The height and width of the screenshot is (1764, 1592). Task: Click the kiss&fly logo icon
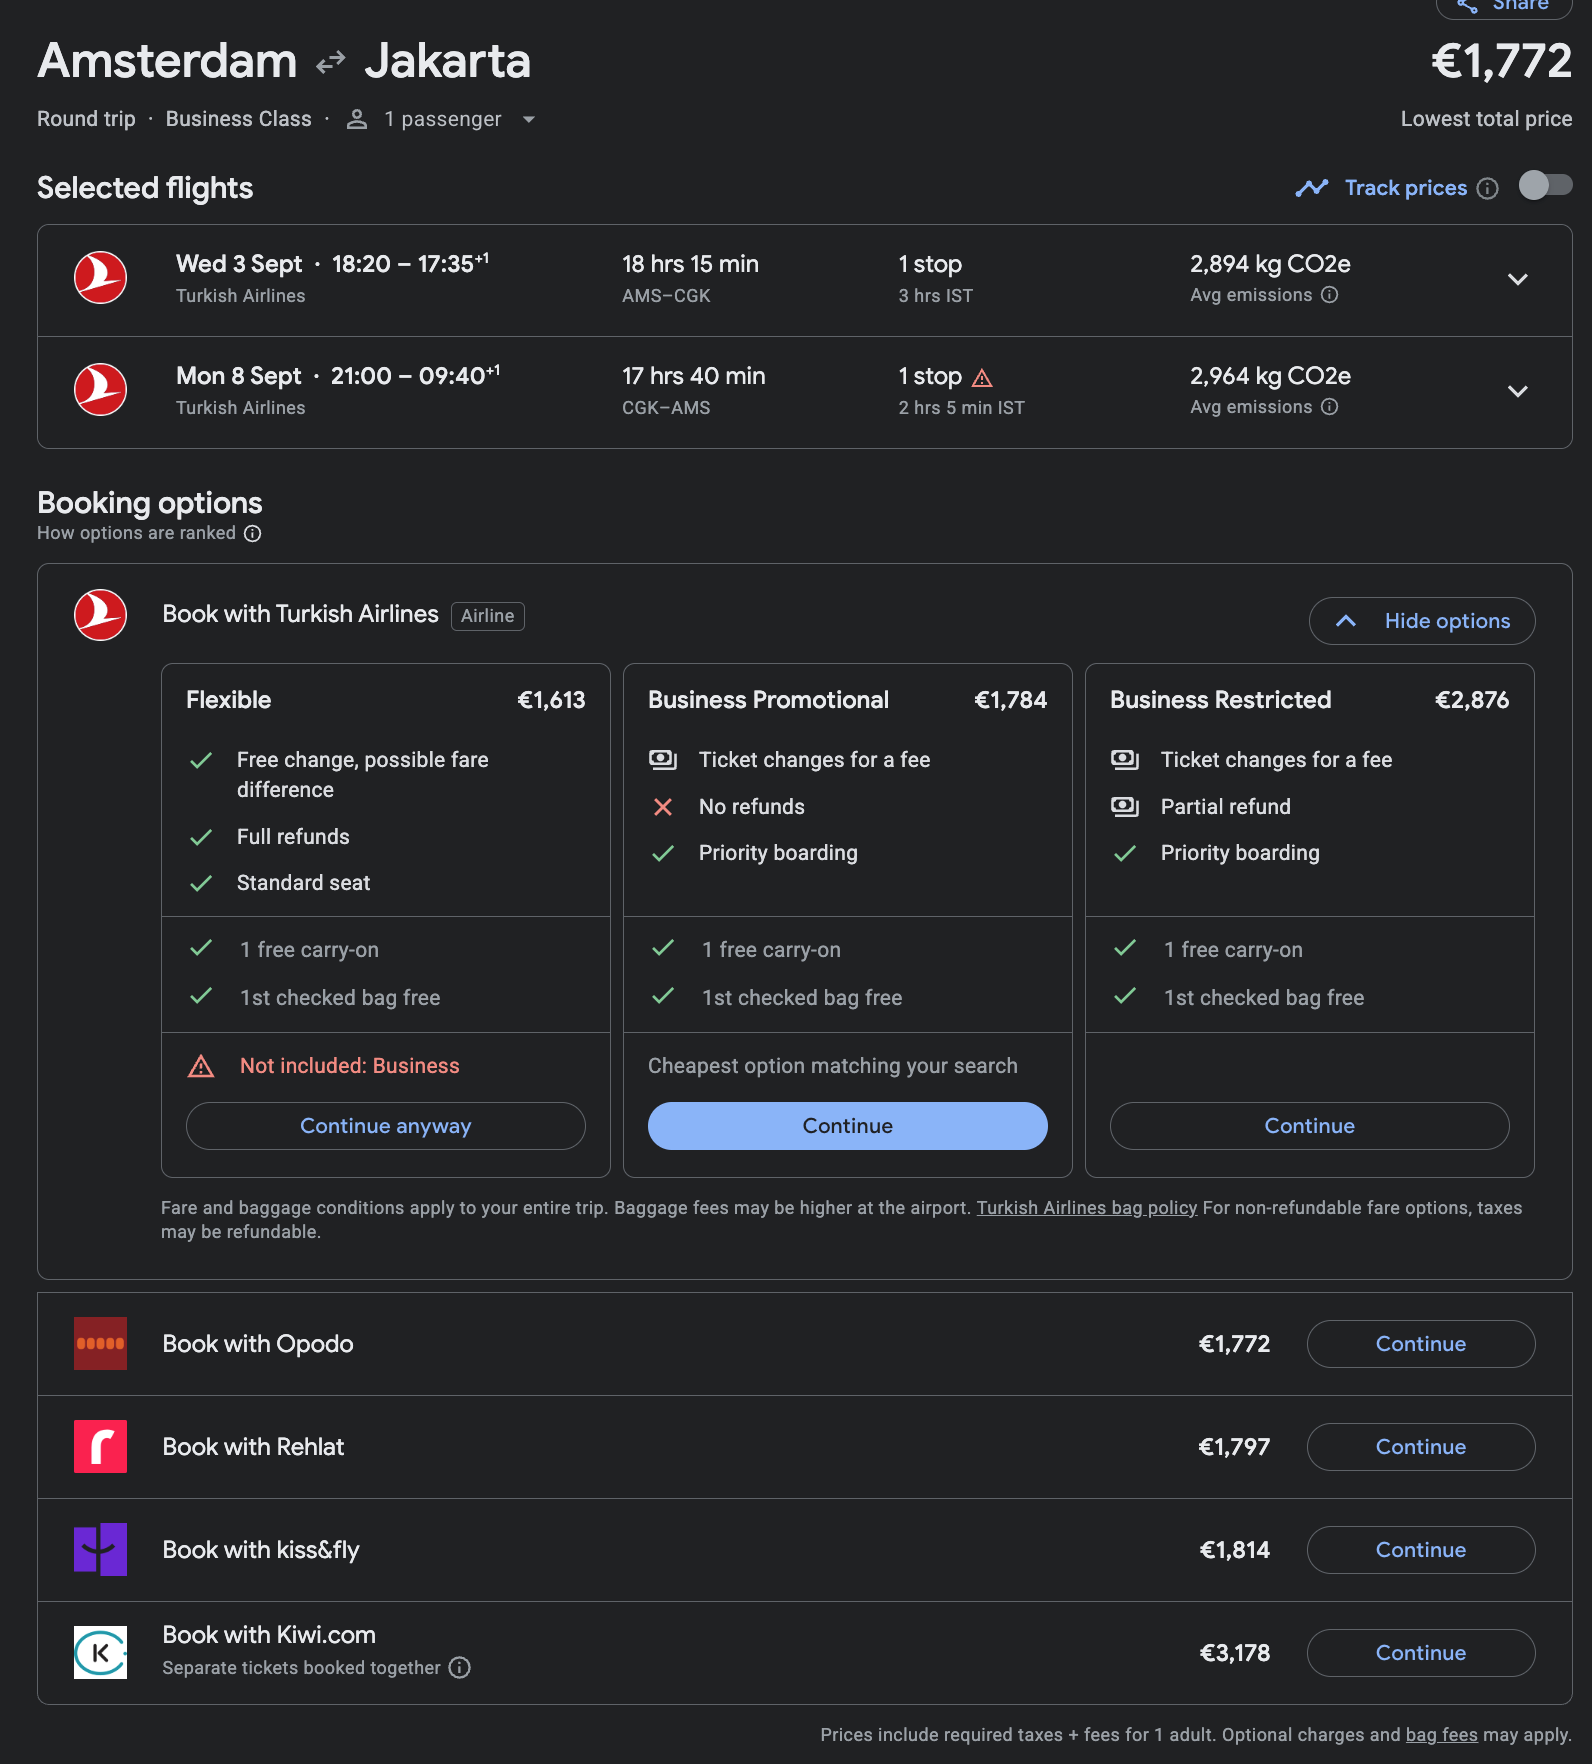pyautogui.click(x=100, y=1550)
